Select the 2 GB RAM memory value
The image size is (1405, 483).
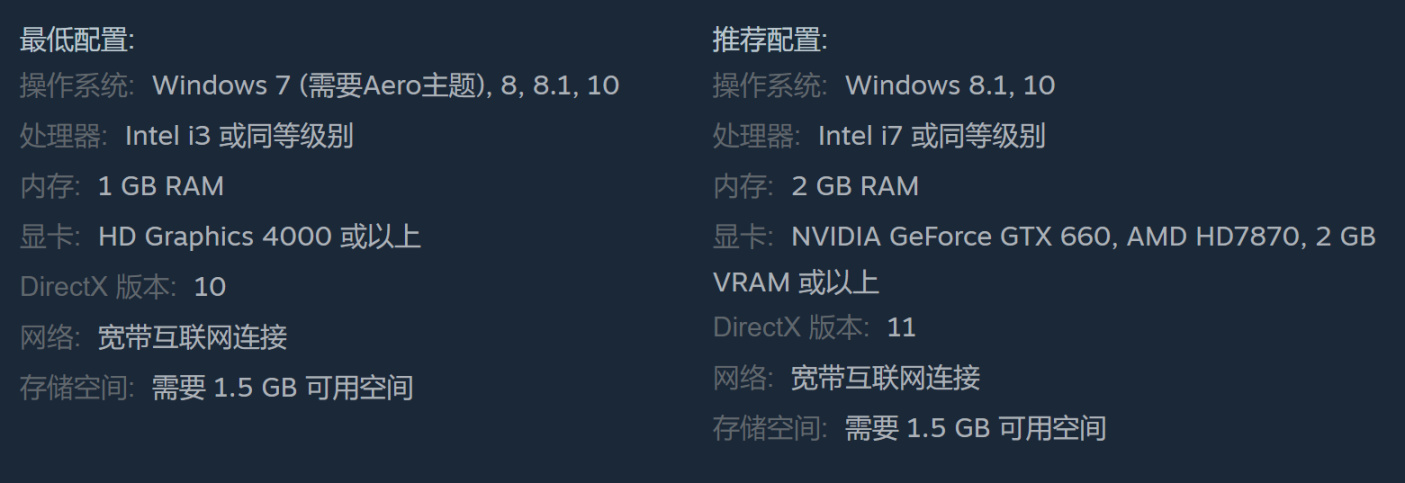click(854, 186)
